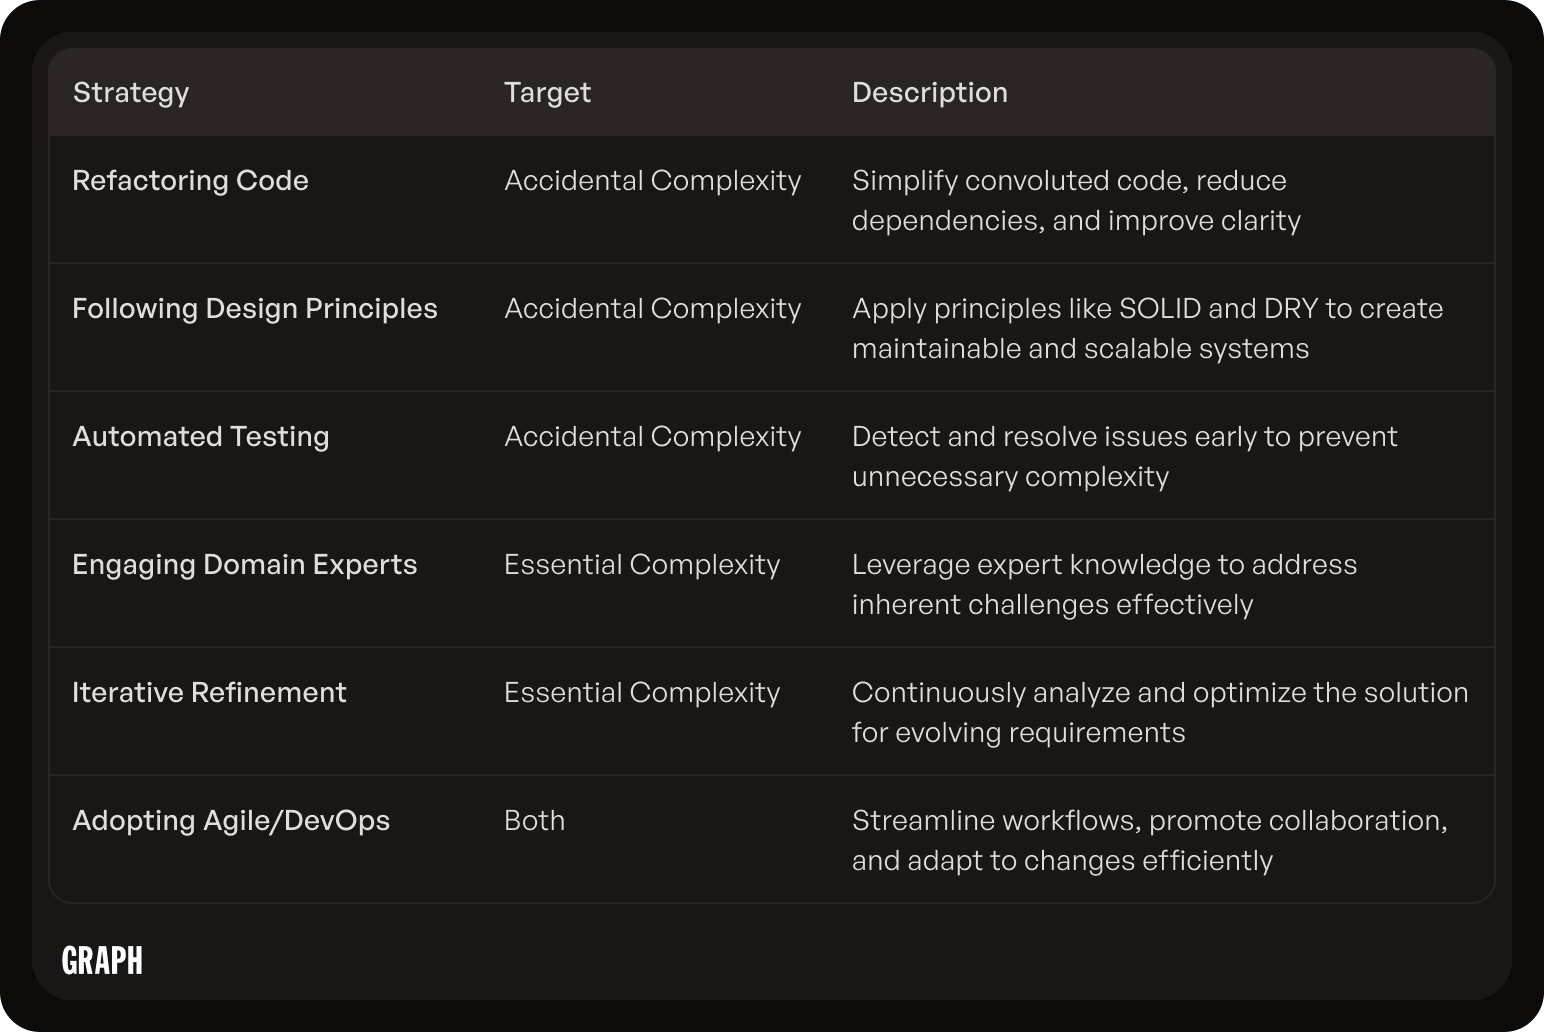Click Accidental Complexity in Automated Testing row
Viewport: 1544px width, 1032px height.
(652, 437)
